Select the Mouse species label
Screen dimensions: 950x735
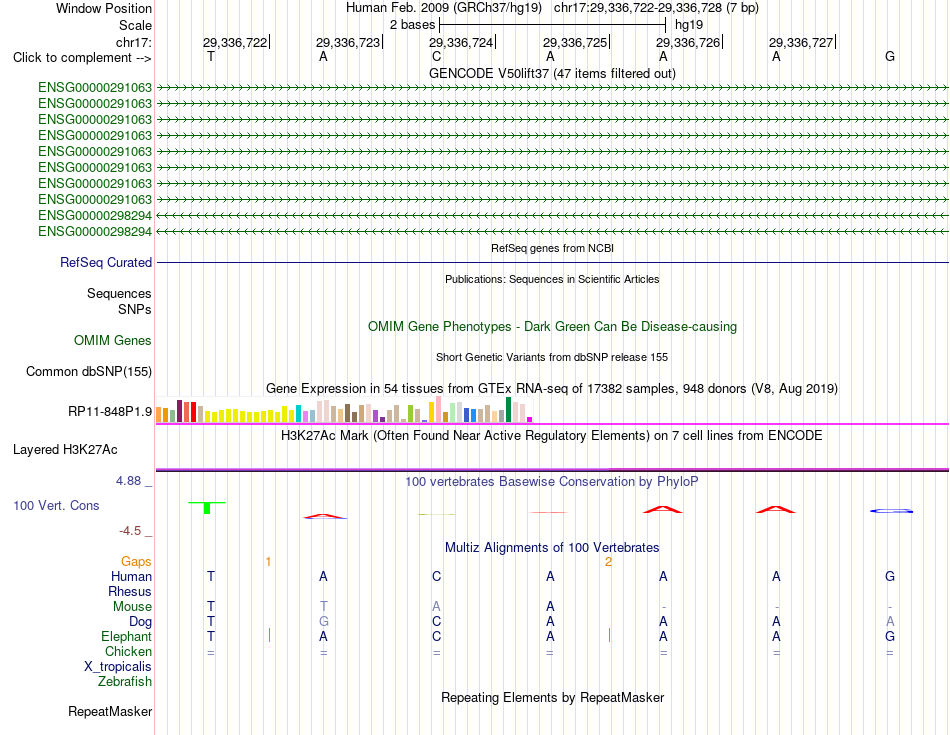tap(132, 607)
